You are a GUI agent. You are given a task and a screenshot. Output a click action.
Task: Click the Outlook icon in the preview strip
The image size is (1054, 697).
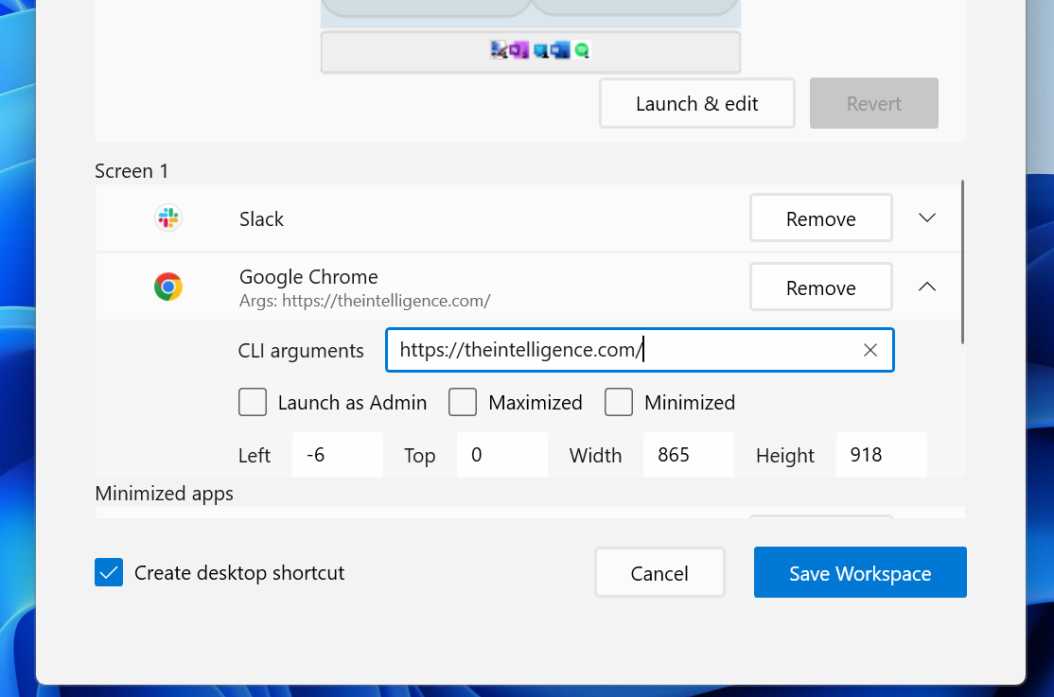(x=559, y=49)
